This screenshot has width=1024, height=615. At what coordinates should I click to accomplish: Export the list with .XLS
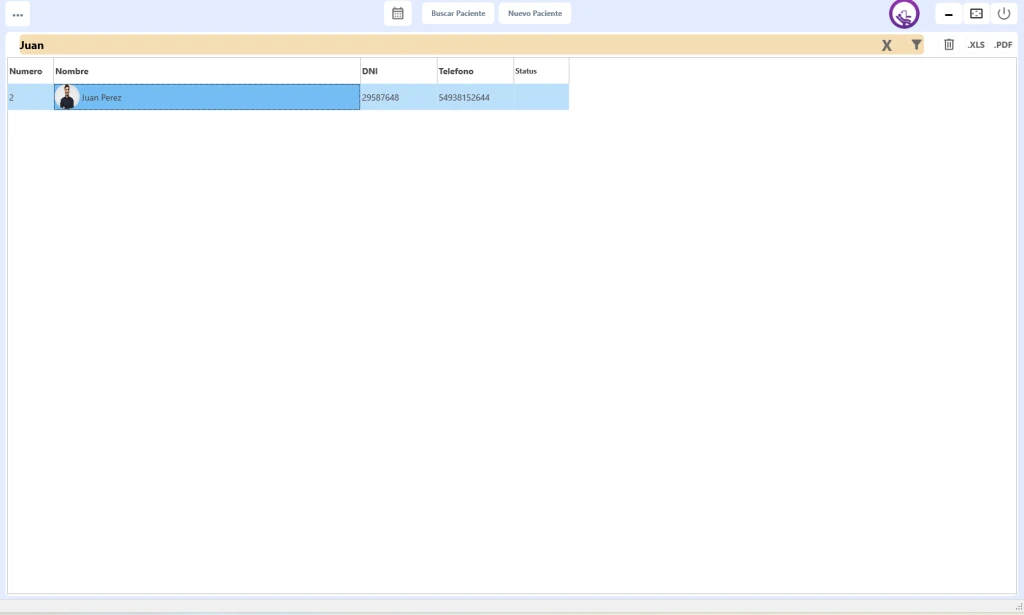click(x=976, y=45)
